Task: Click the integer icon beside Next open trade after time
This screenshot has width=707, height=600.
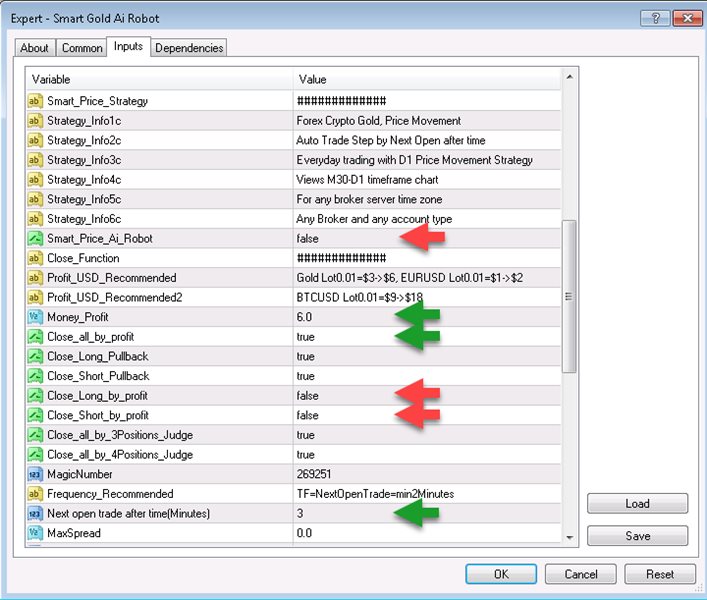Action: point(35,513)
